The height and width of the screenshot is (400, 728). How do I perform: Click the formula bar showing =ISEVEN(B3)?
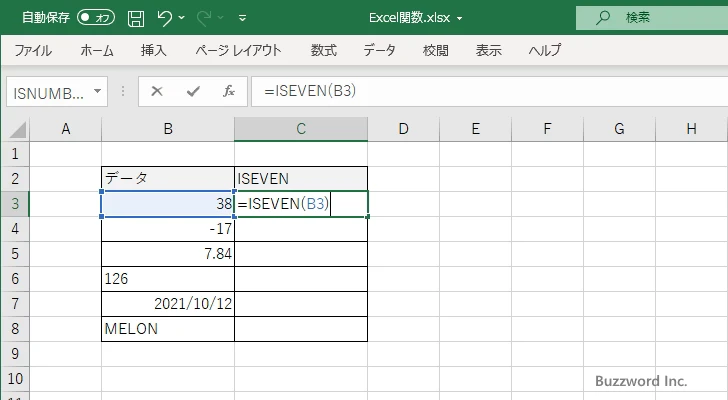pos(490,91)
